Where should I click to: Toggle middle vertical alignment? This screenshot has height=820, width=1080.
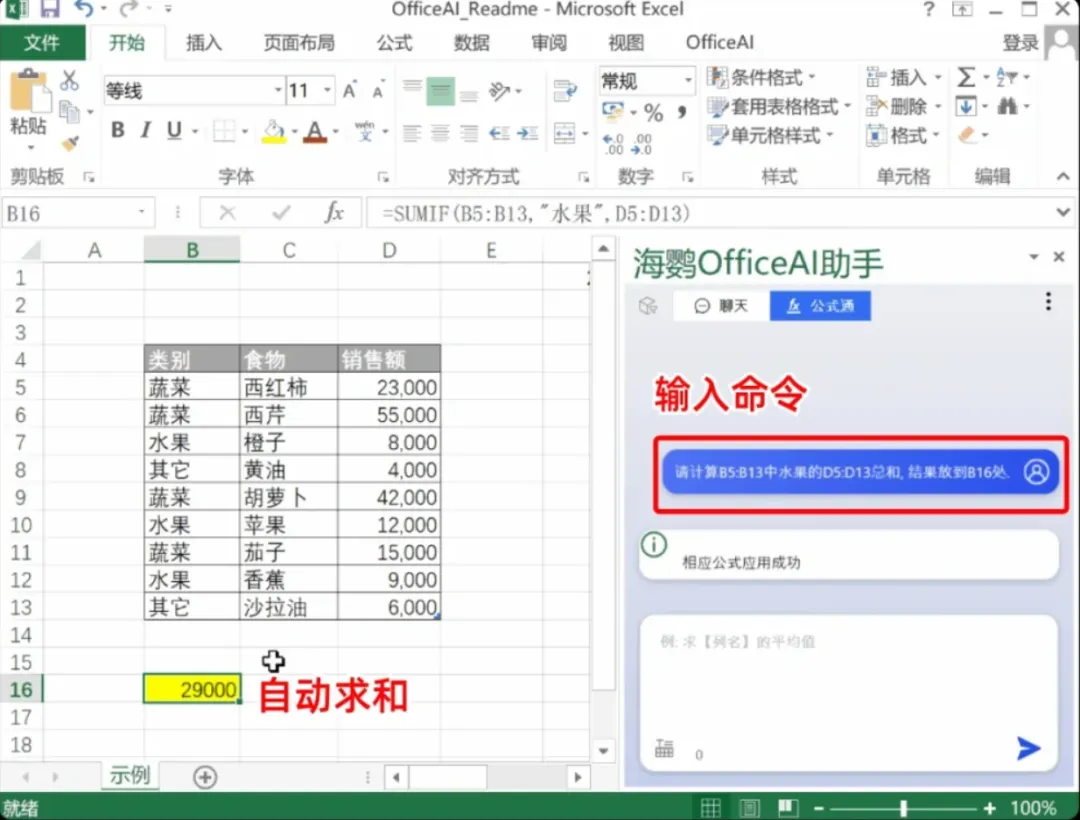tap(440, 91)
